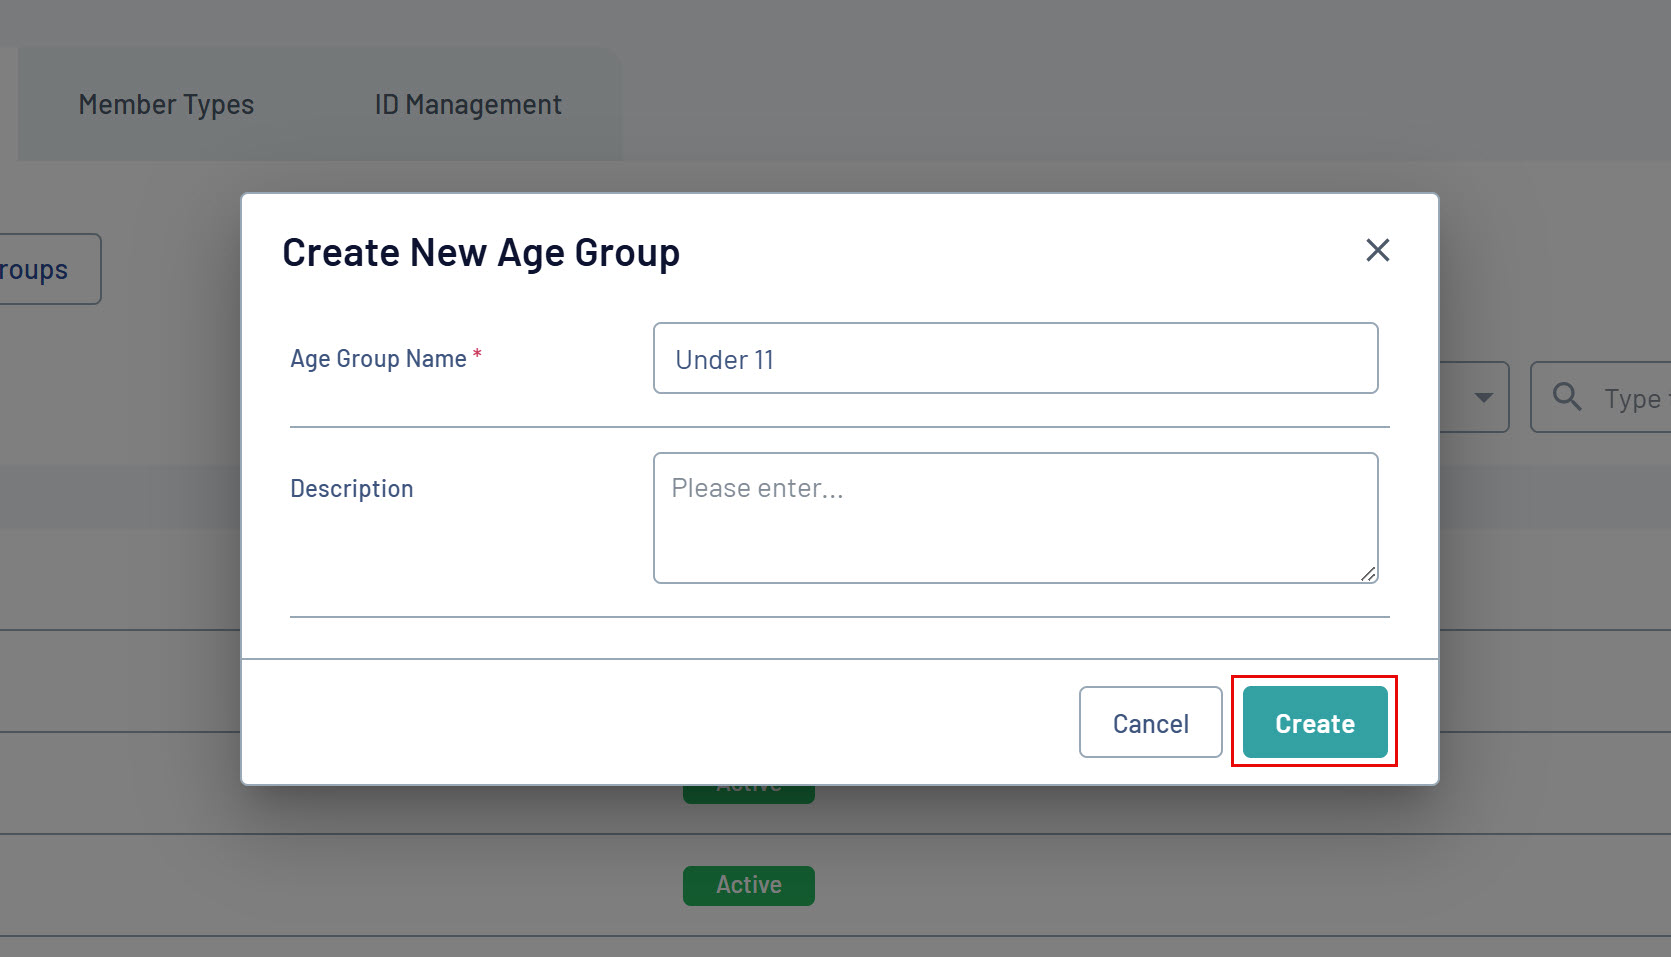Click the 'Create New Age Group' dialog title
Screen dimensions: 1671x957
[480, 253]
